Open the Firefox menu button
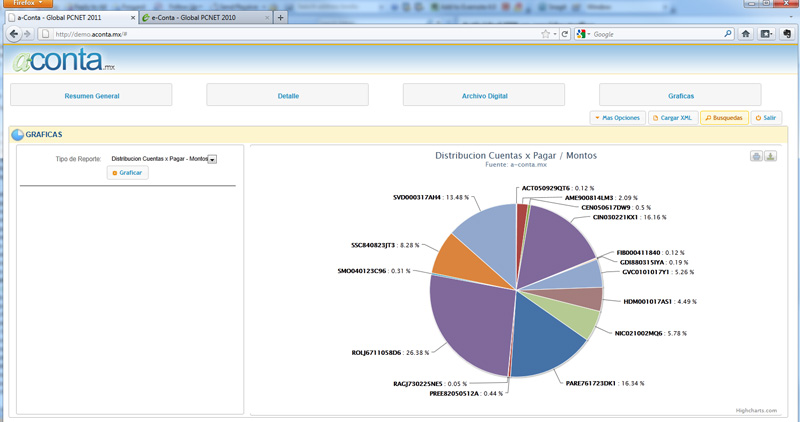Screen dimensions: 800x422 [x=28, y=3]
